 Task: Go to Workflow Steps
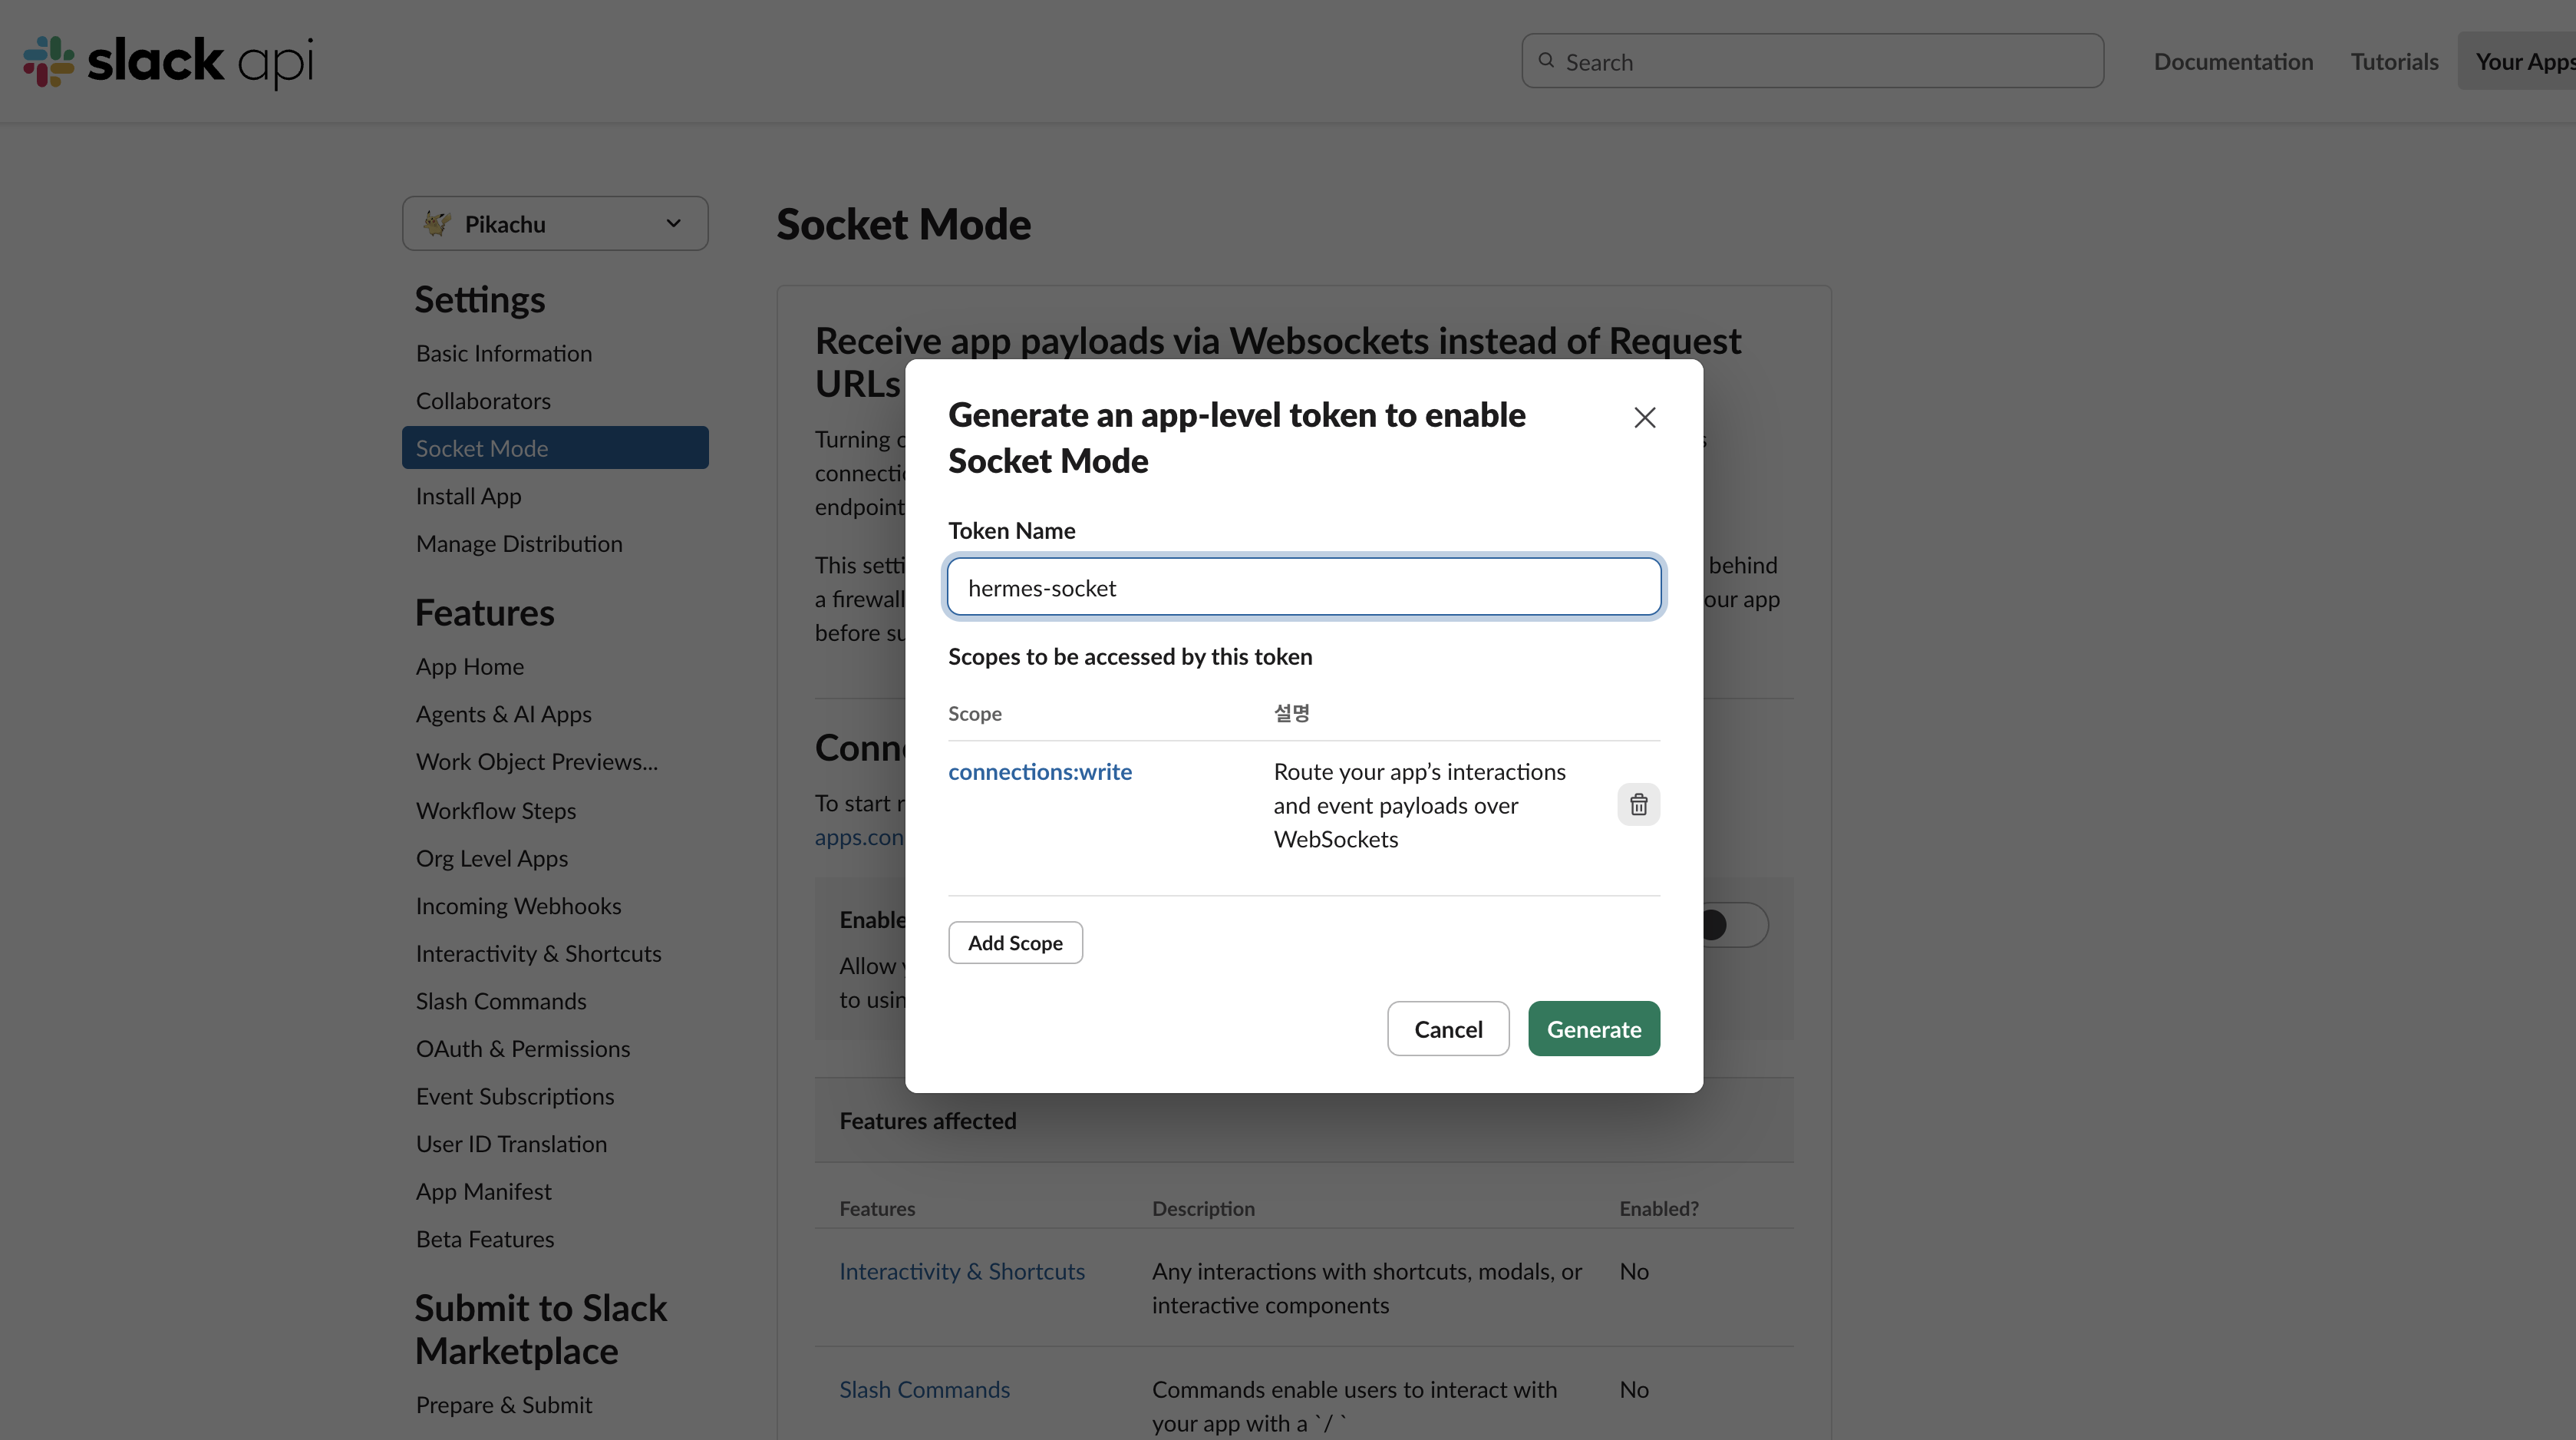(496, 811)
